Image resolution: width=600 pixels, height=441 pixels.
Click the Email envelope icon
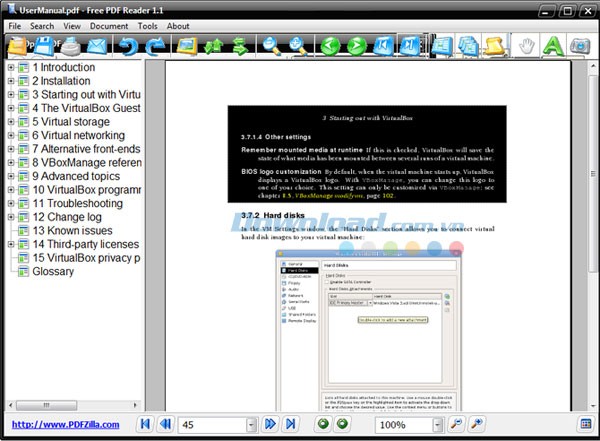tap(97, 46)
